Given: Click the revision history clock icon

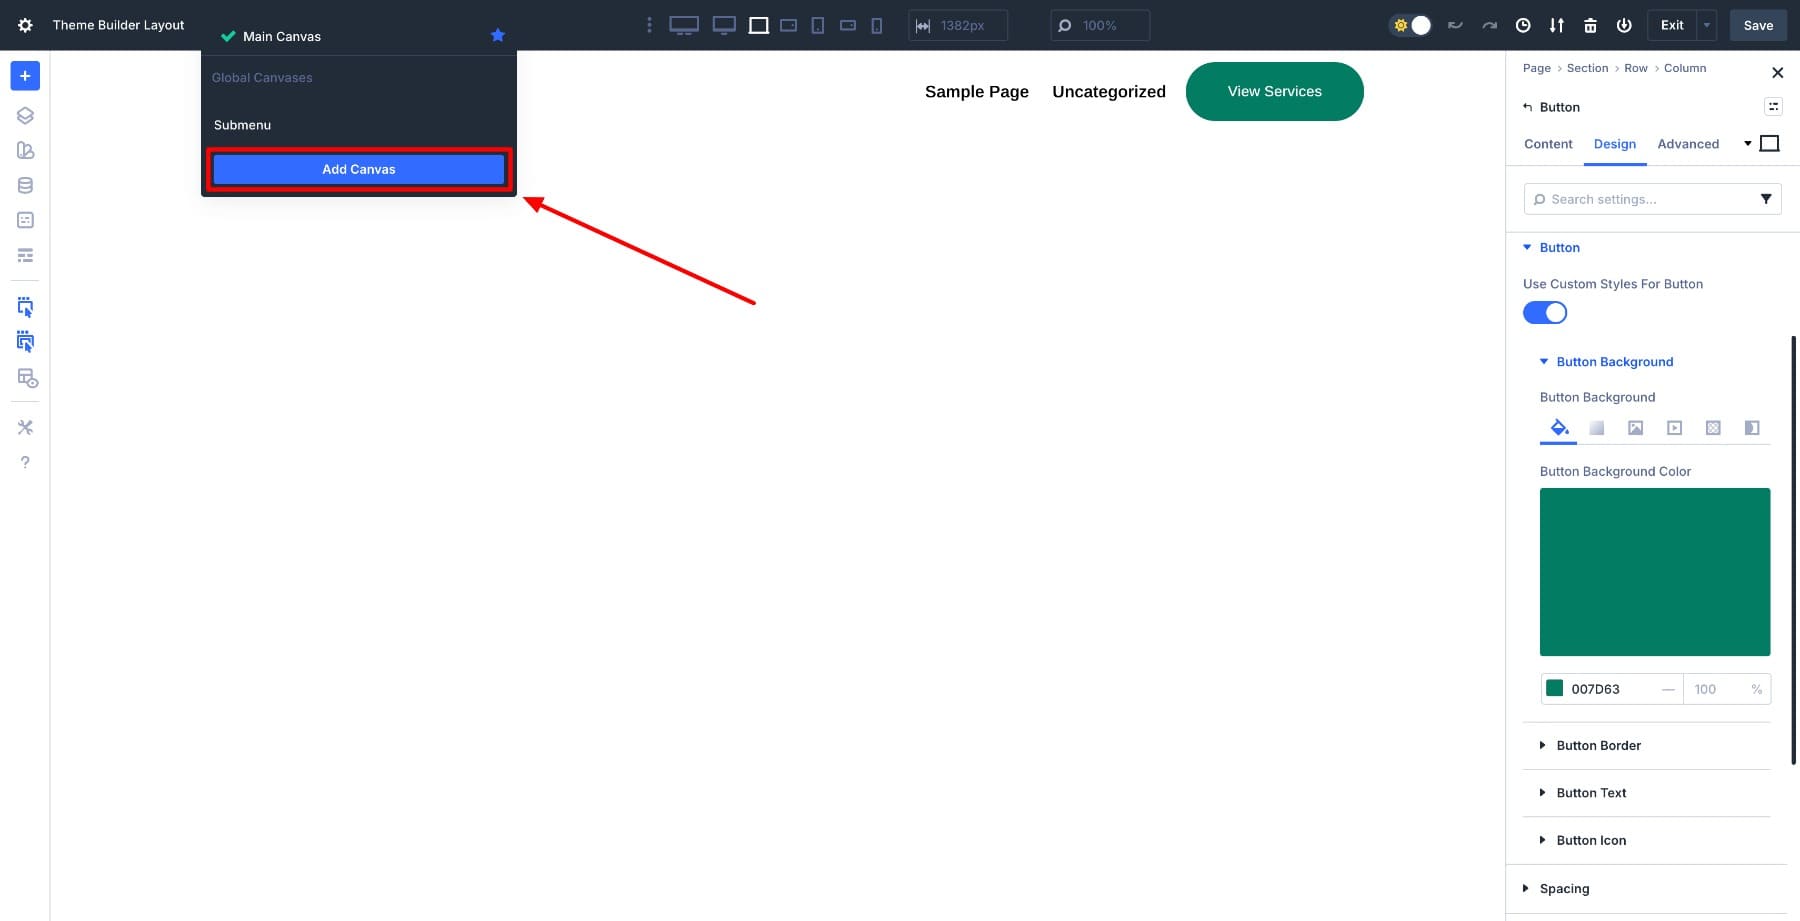Looking at the screenshot, I should pyautogui.click(x=1523, y=25).
